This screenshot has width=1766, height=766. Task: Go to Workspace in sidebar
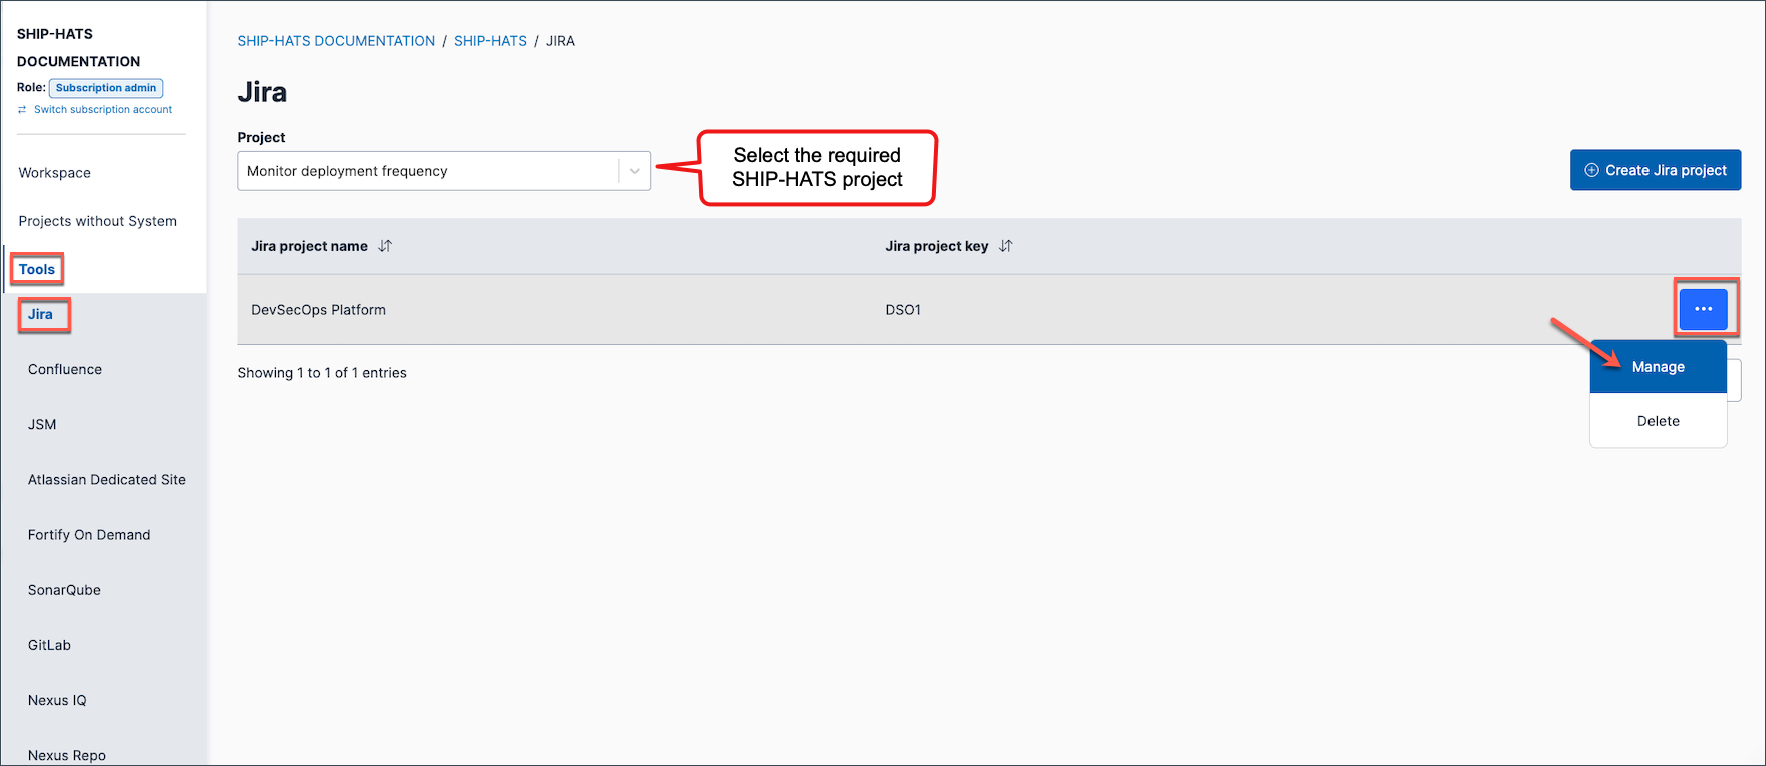pyautogui.click(x=55, y=173)
